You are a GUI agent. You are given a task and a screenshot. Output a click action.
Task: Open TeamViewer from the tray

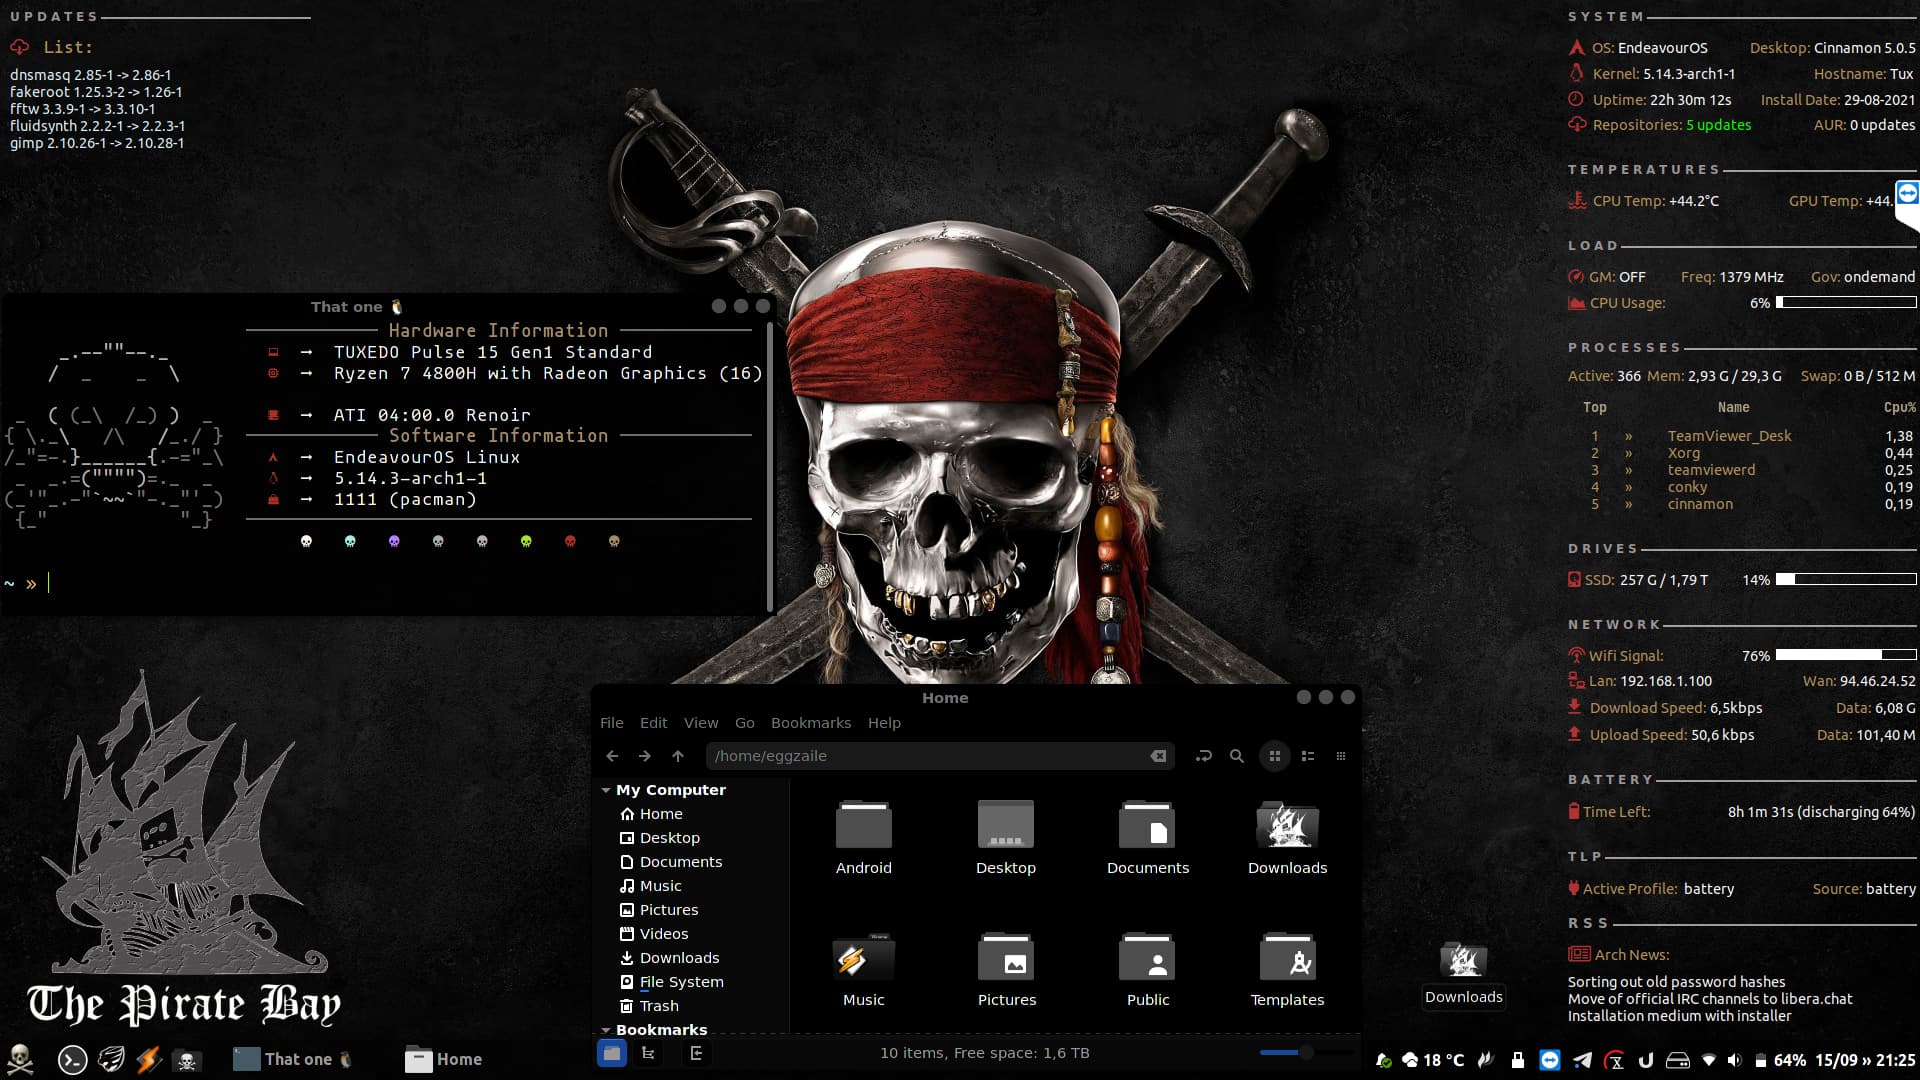(x=1550, y=1060)
